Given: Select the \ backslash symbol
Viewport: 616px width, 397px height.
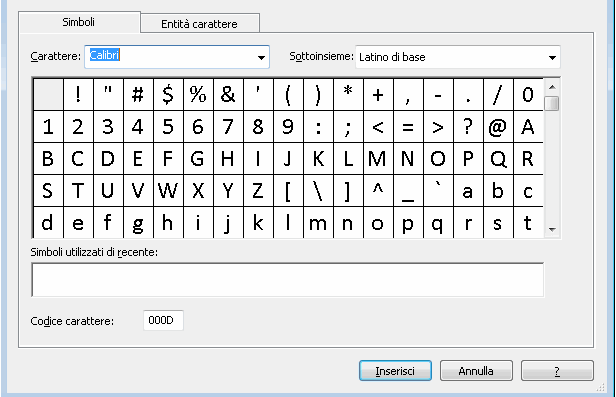Looking at the screenshot, I should [318, 191].
